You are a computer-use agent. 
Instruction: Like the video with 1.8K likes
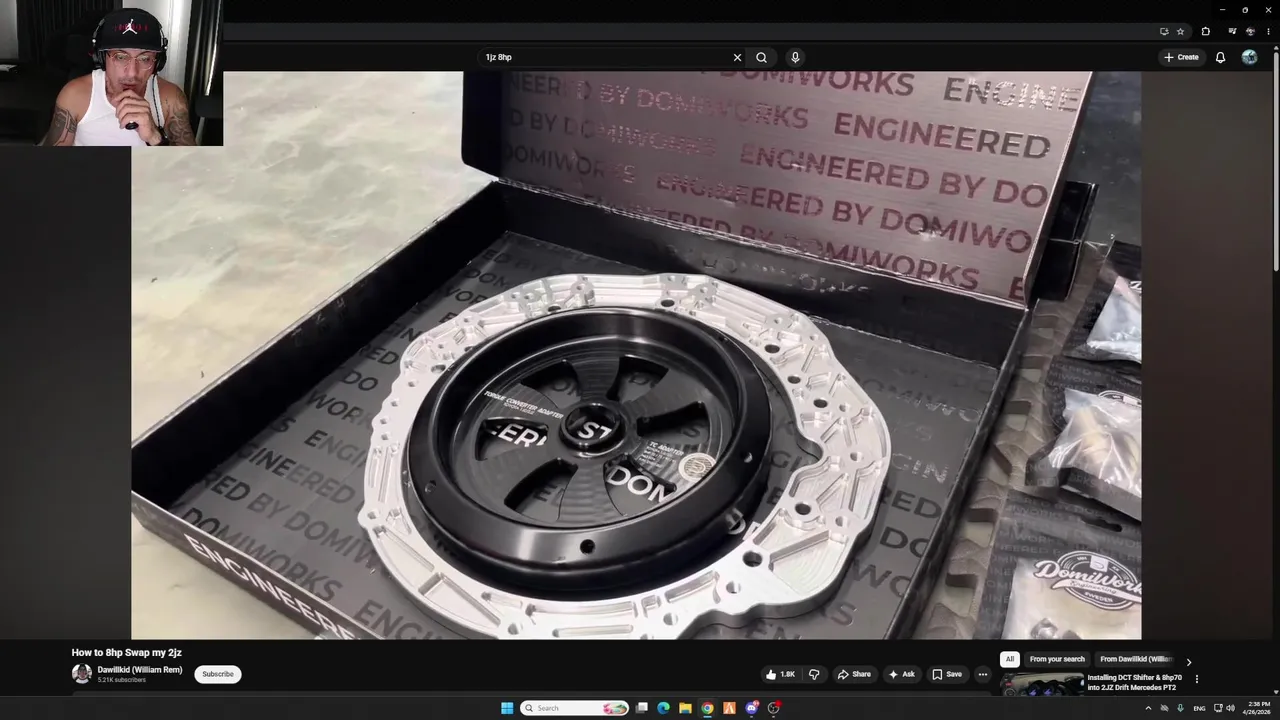pyautogui.click(x=780, y=674)
